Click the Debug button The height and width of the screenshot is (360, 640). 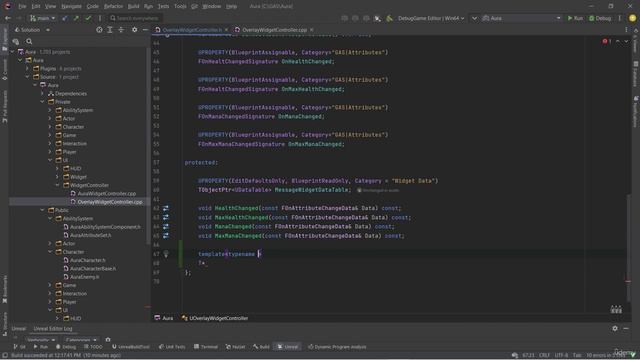600,18
